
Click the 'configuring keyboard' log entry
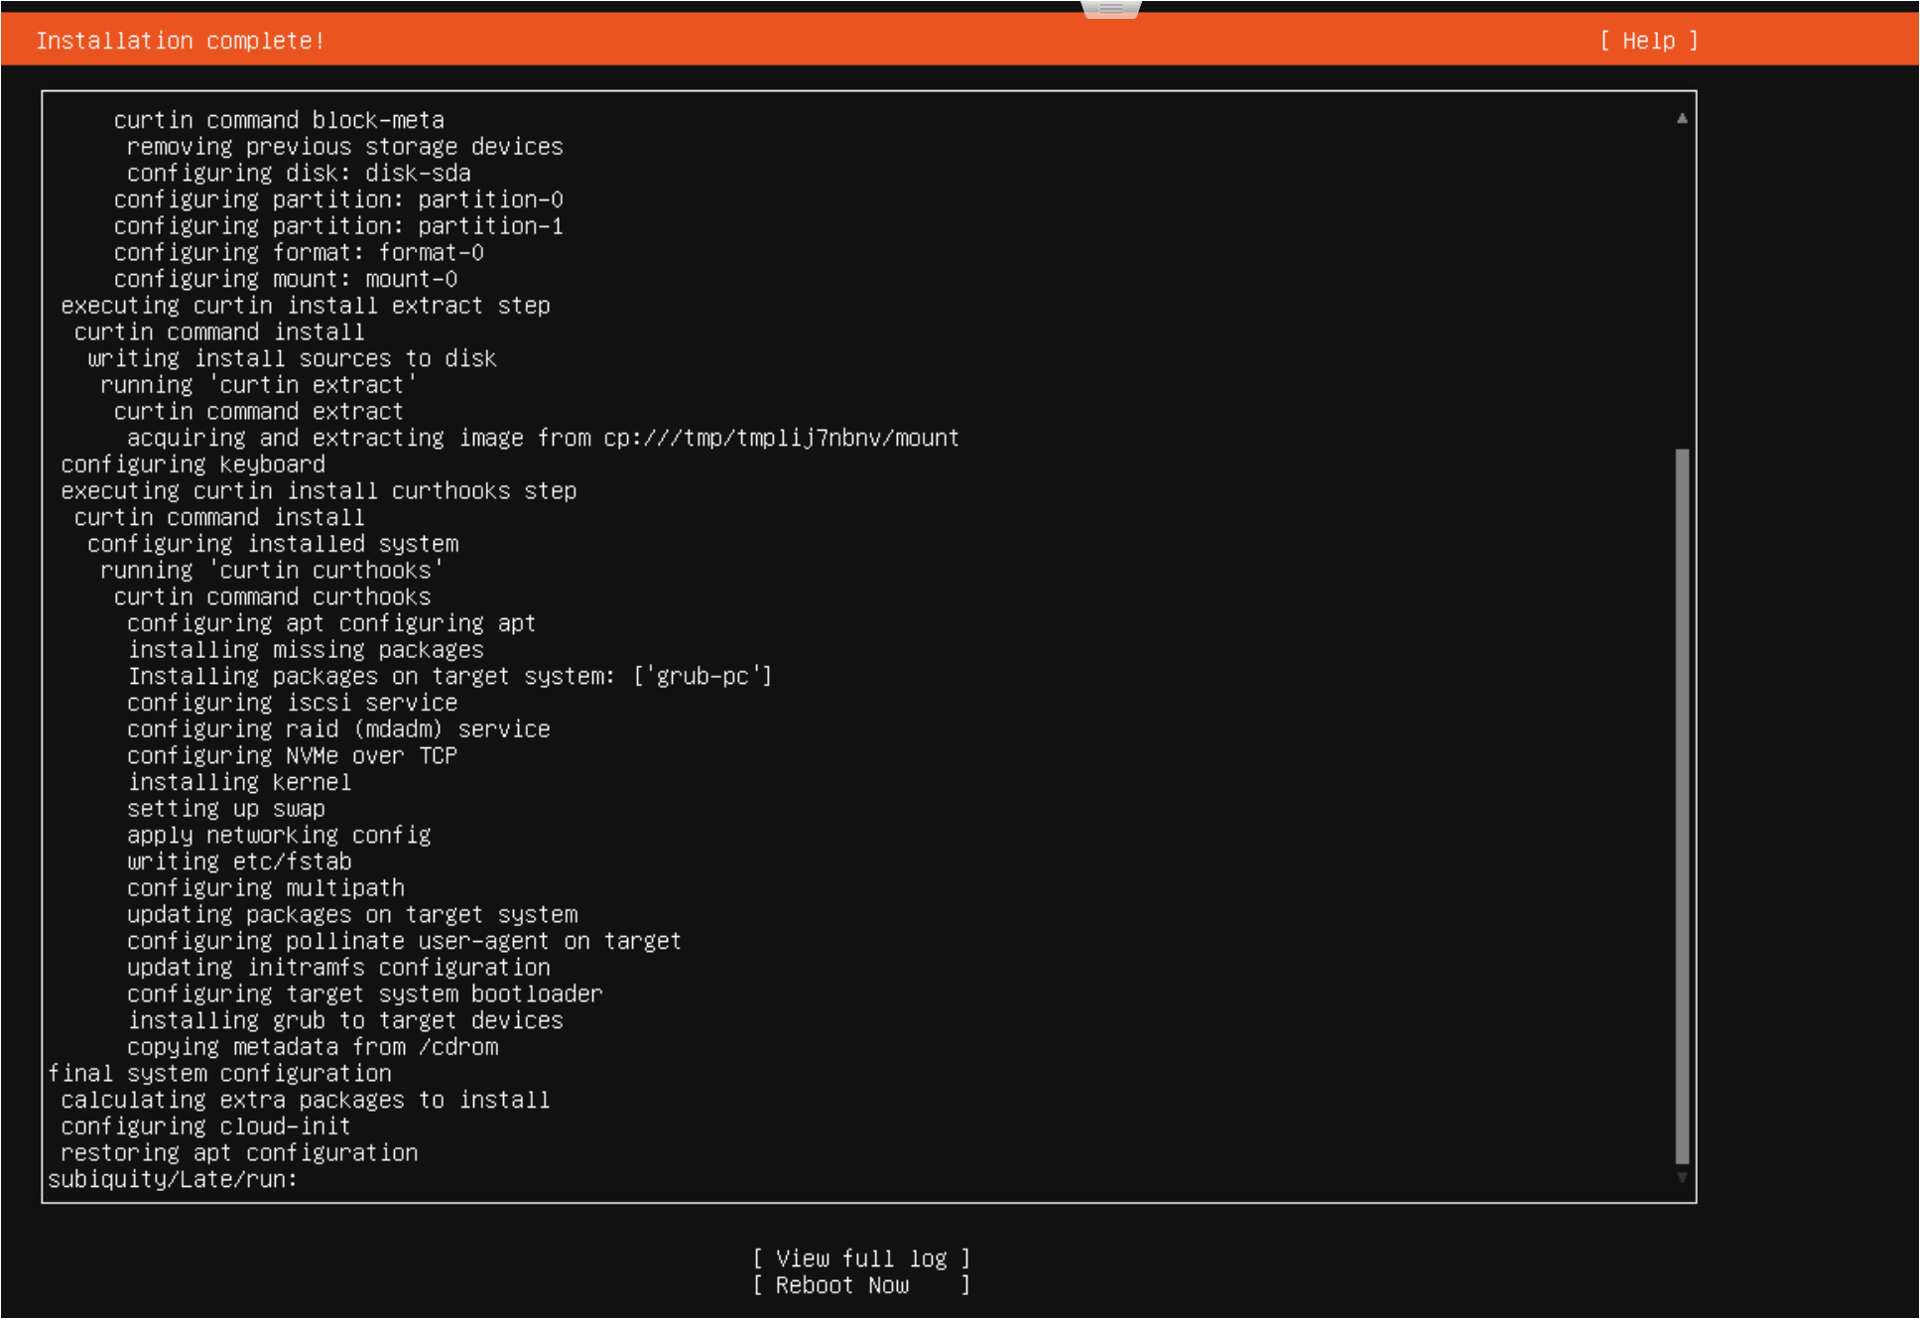point(193,464)
